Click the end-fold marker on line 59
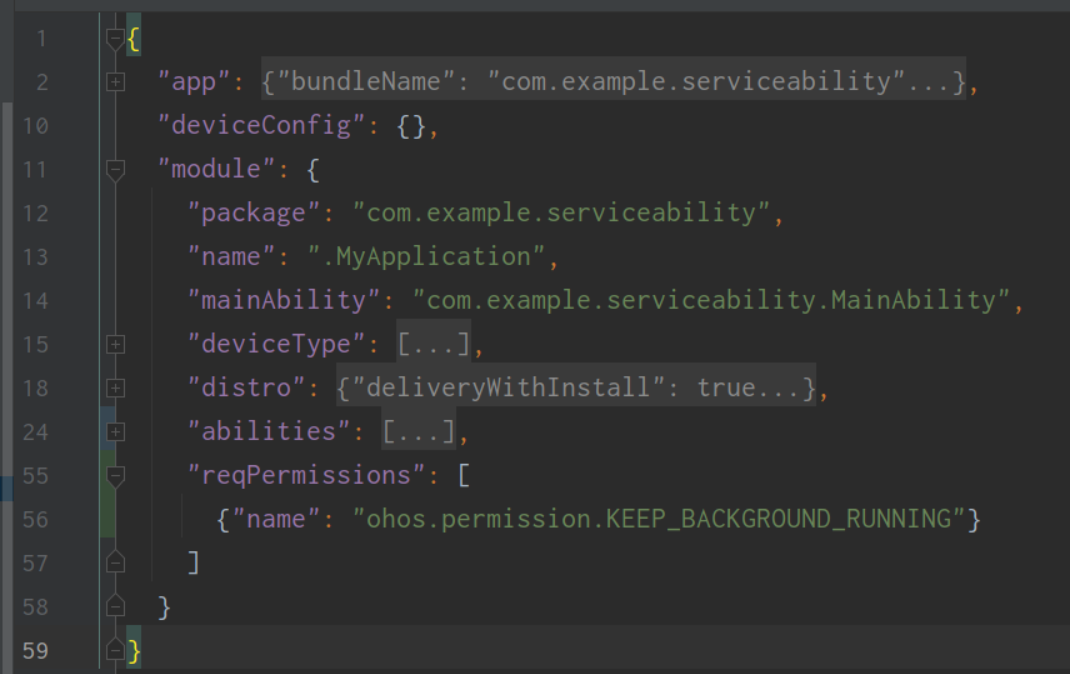This screenshot has width=1070, height=674. [x=115, y=650]
